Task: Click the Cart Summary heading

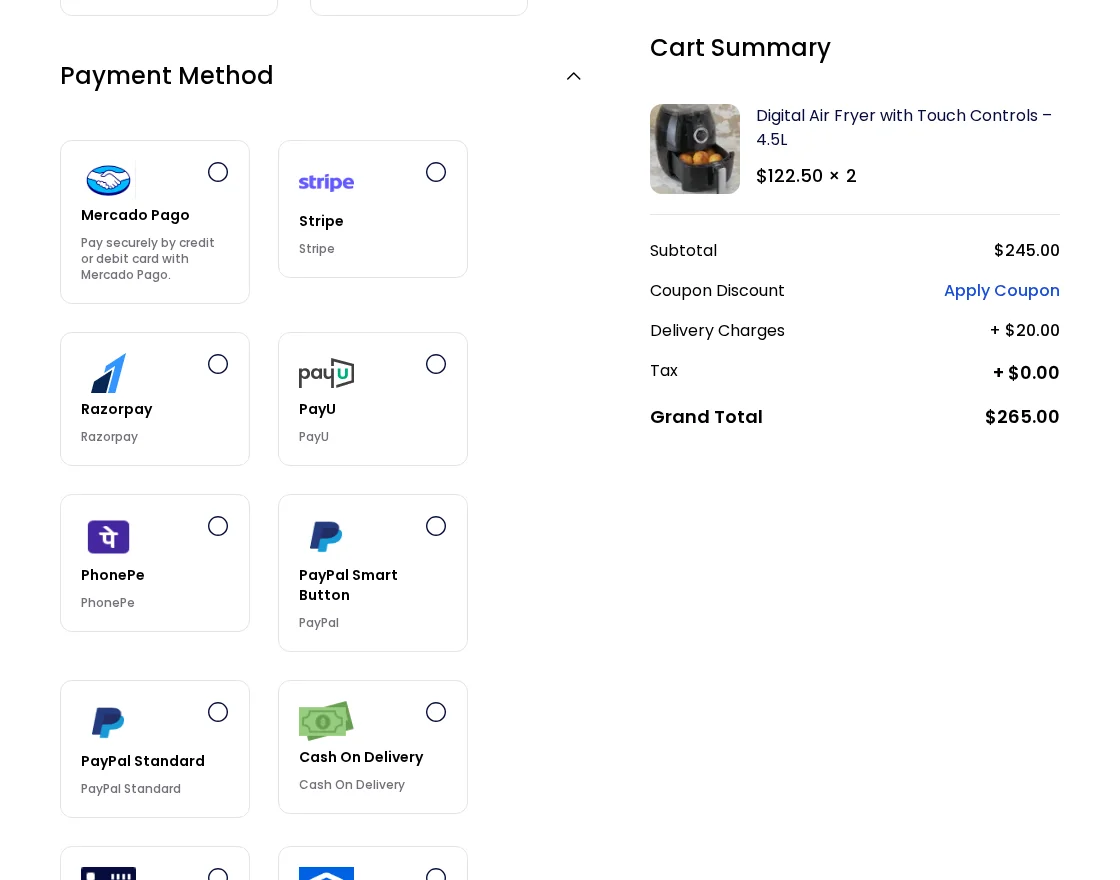Action: (x=740, y=48)
